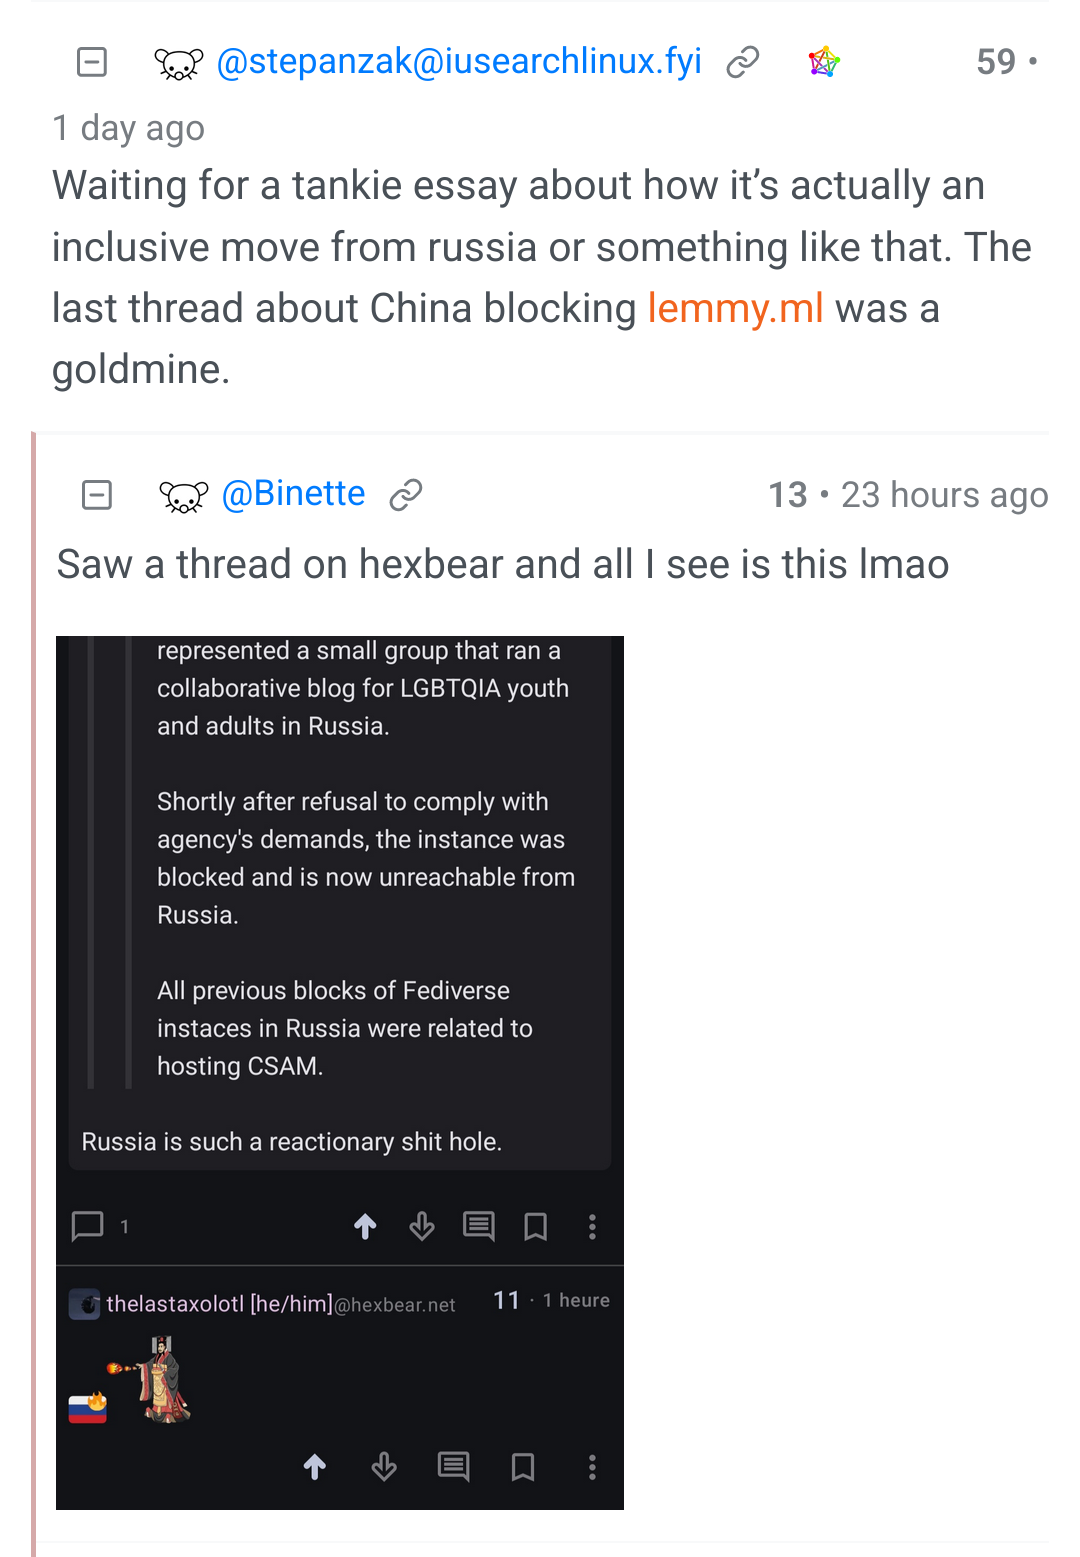Screen dimensions: 1080x1557
Task: Click reply icon under Russia comment
Action: click(479, 1226)
